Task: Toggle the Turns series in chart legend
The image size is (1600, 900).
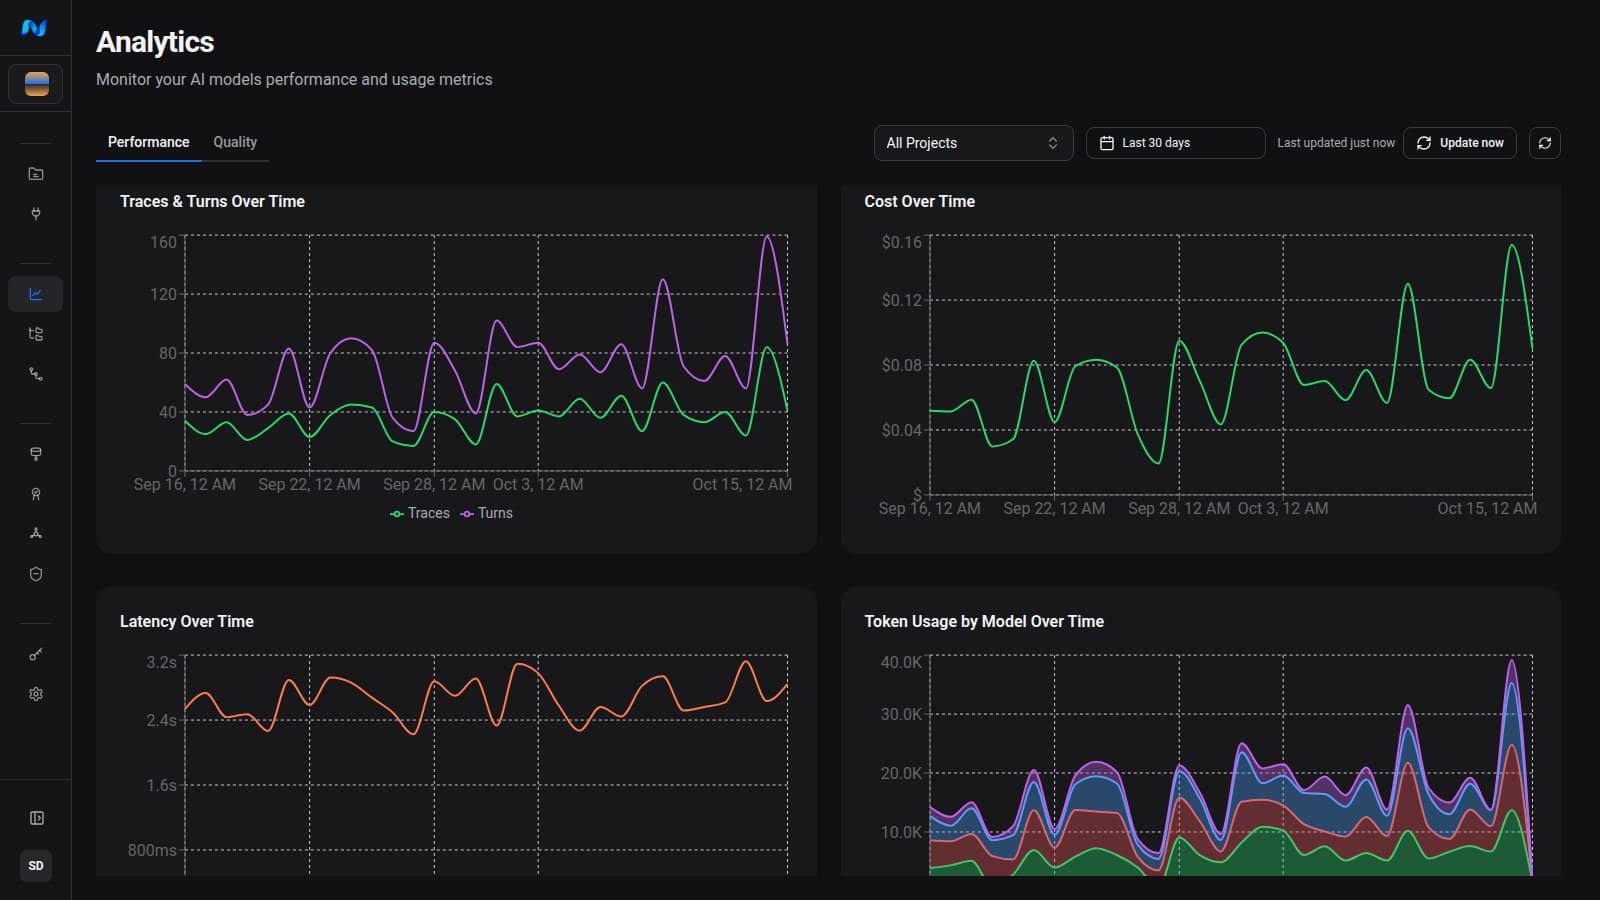Action: tap(487, 513)
